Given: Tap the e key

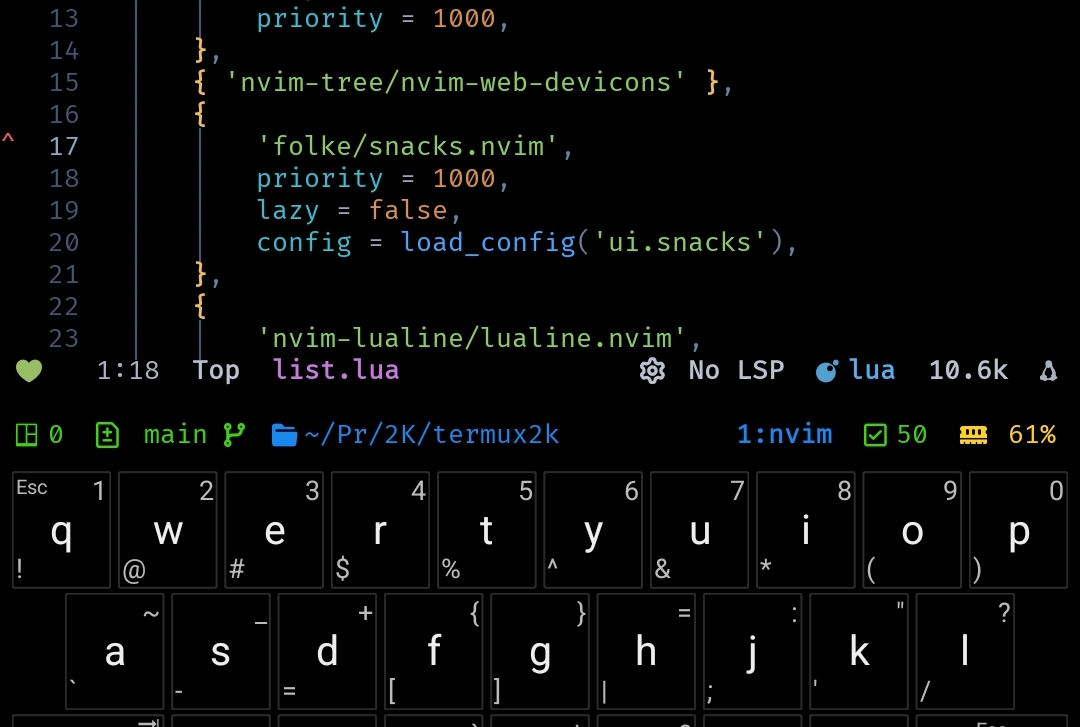Looking at the screenshot, I should pyautogui.click(x=274, y=529).
